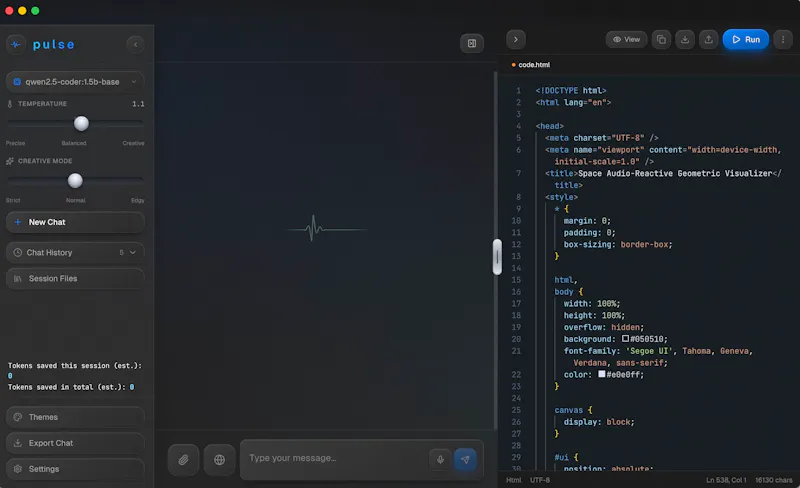
Task: Open the Themes panel
Action: [x=75, y=417]
